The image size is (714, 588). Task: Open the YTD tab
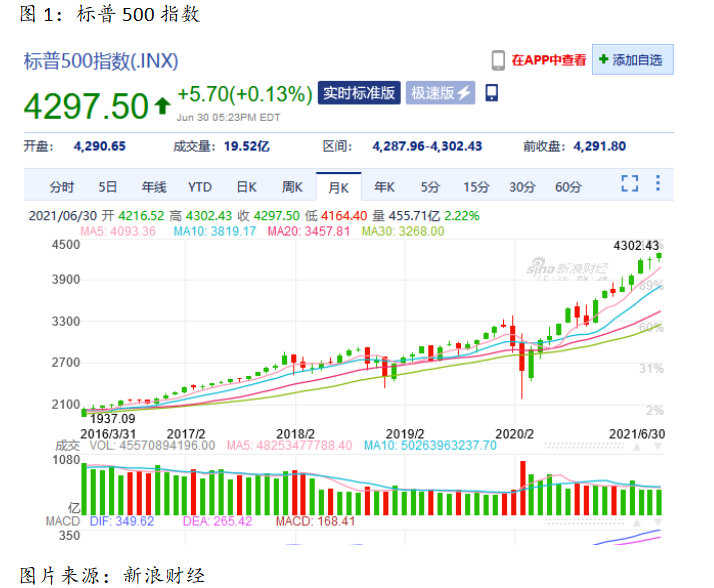pyautogui.click(x=200, y=187)
